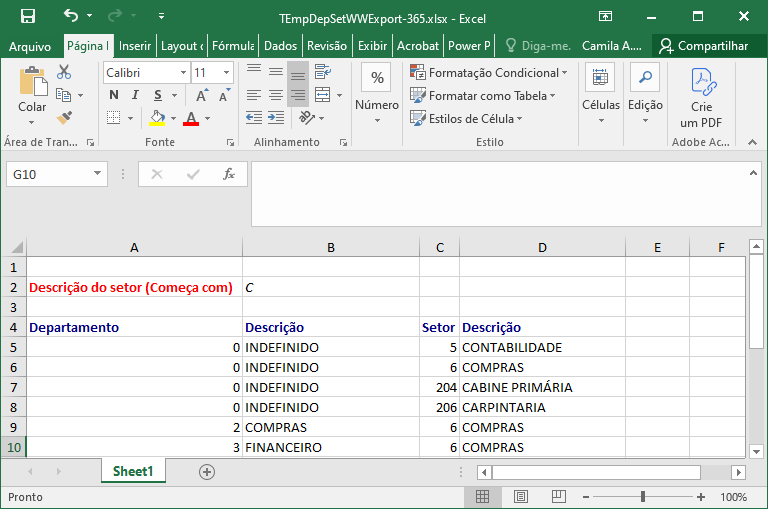The image size is (768, 509).
Task: Undo the last action
Action: point(71,16)
